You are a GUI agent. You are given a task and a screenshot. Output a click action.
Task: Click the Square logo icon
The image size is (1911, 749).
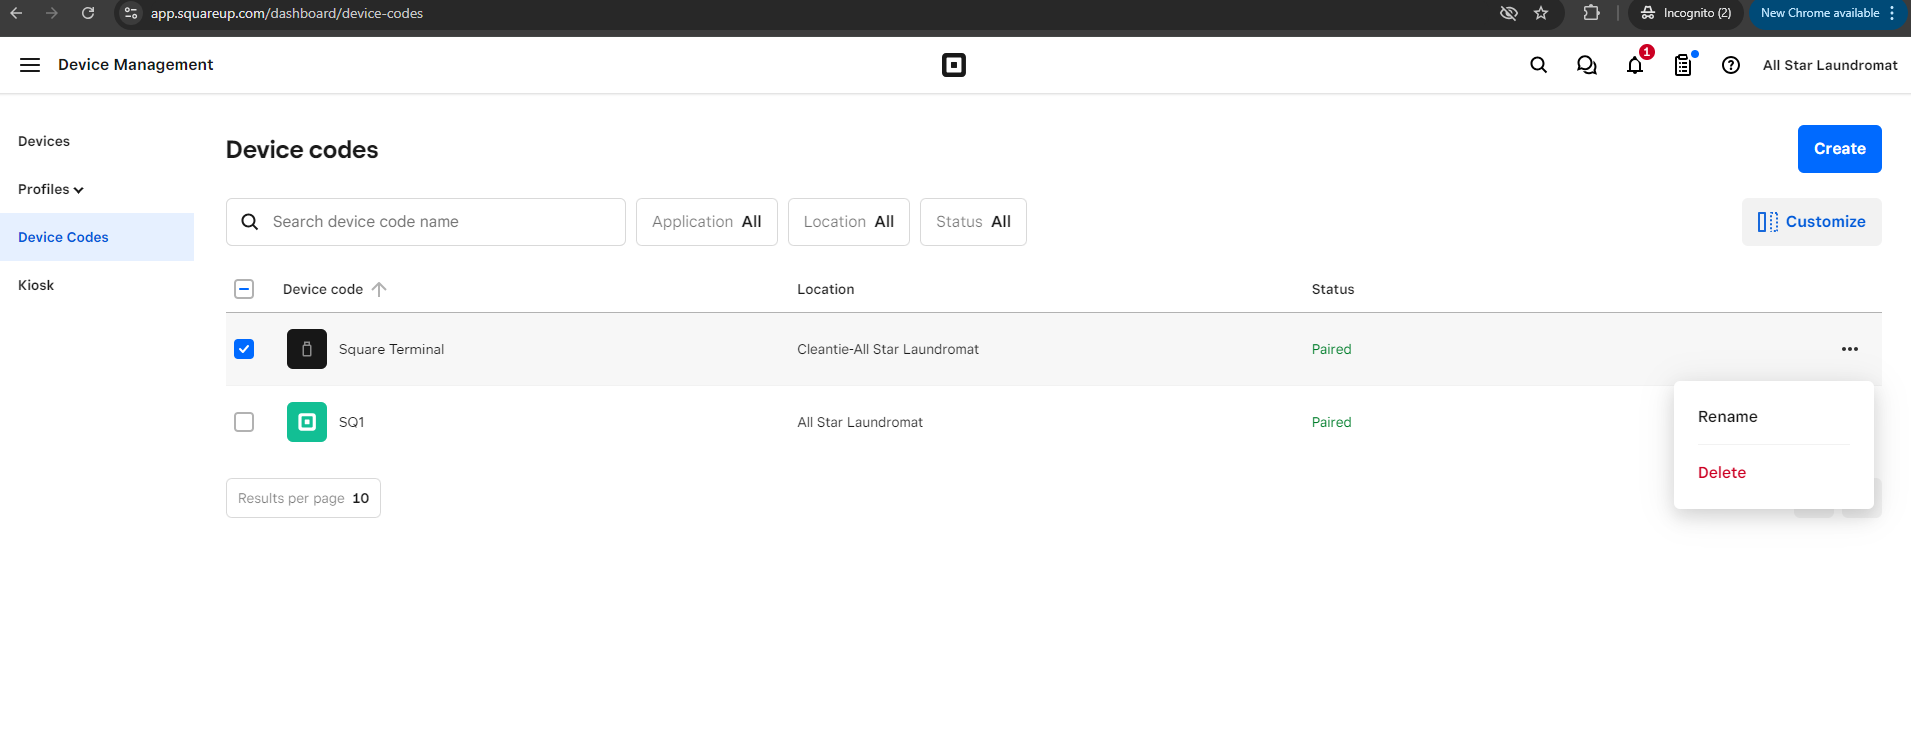click(x=954, y=65)
